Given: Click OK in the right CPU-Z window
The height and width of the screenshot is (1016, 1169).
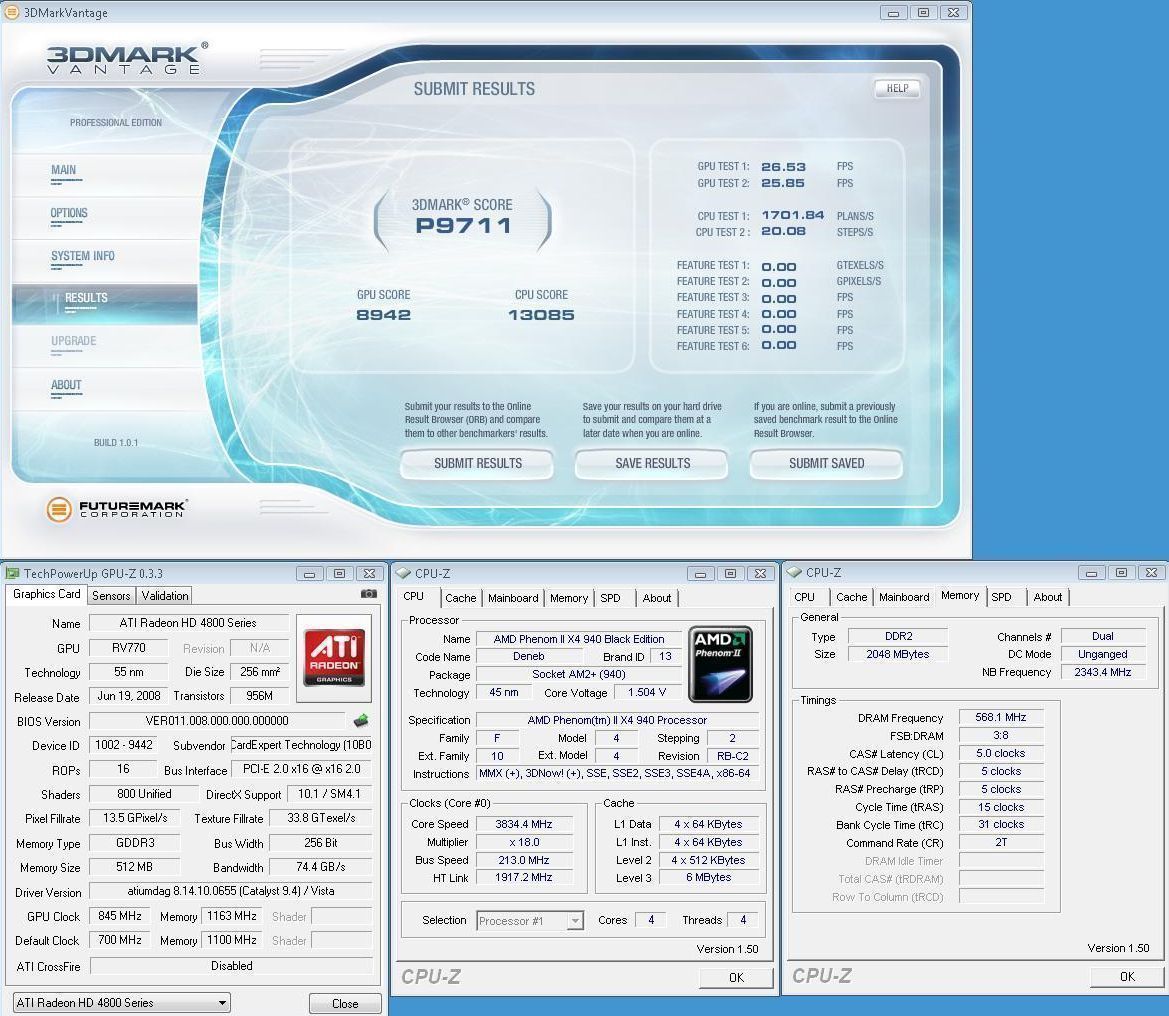Looking at the screenshot, I should (x=1127, y=976).
